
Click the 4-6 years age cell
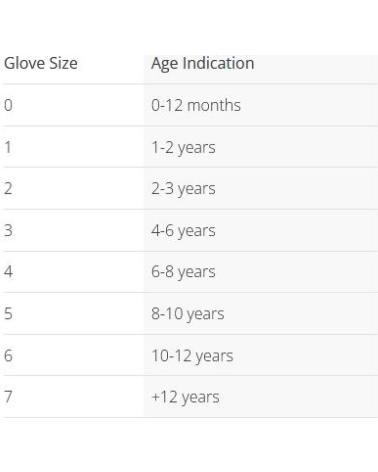point(183,231)
